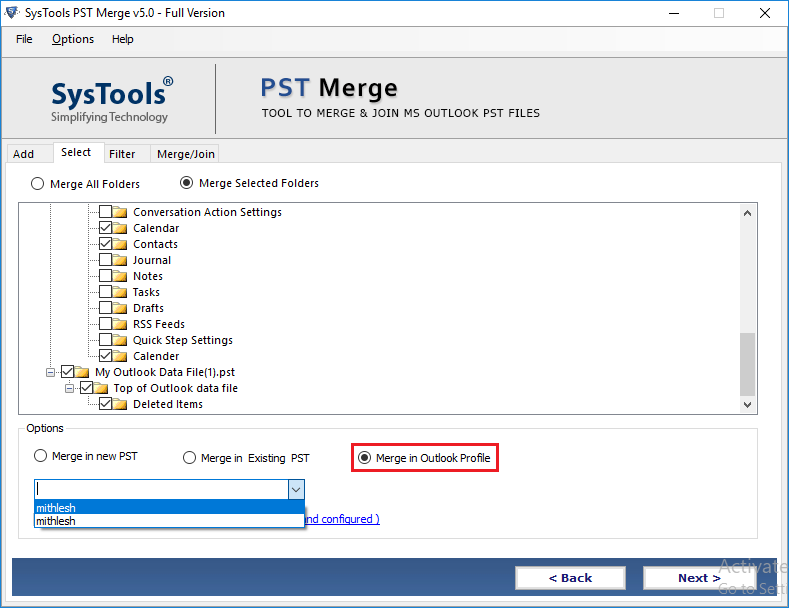Screen dimensions: 789x608
Task: Uncheck My Outlook Data File(1).pst checkbox
Action: point(67,371)
